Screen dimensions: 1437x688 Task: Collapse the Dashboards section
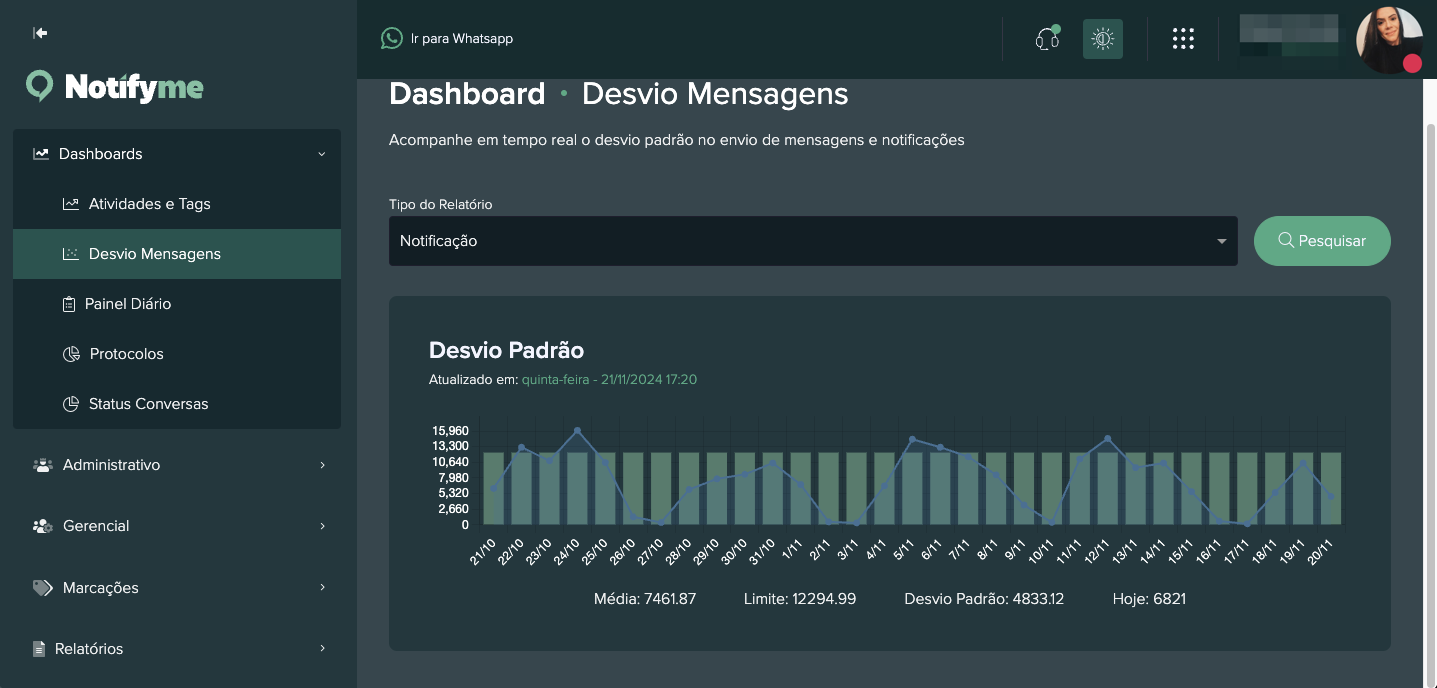click(322, 154)
